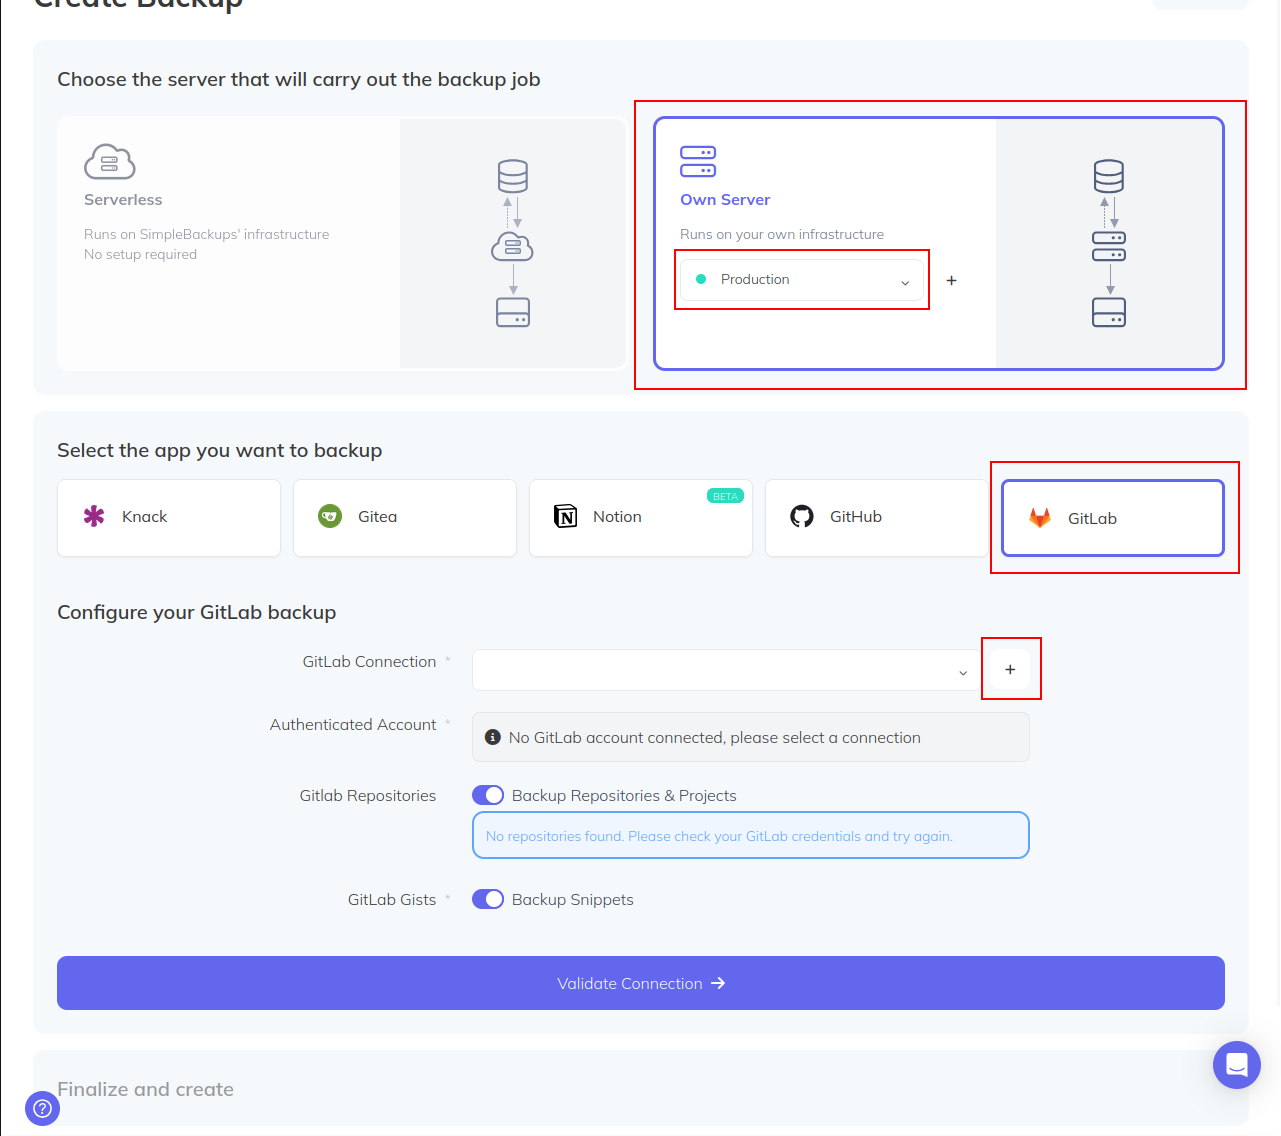This screenshot has height=1136, width=1281.
Task: Click the Knack asterisk logo
Action: (94, 516)
